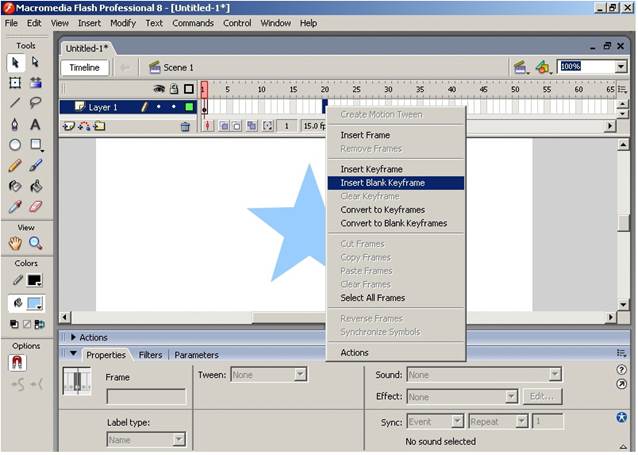This screenshot has height=455, width=638.
Task: Toggle Edit Multiple Frames button
Action: [252, 126]
